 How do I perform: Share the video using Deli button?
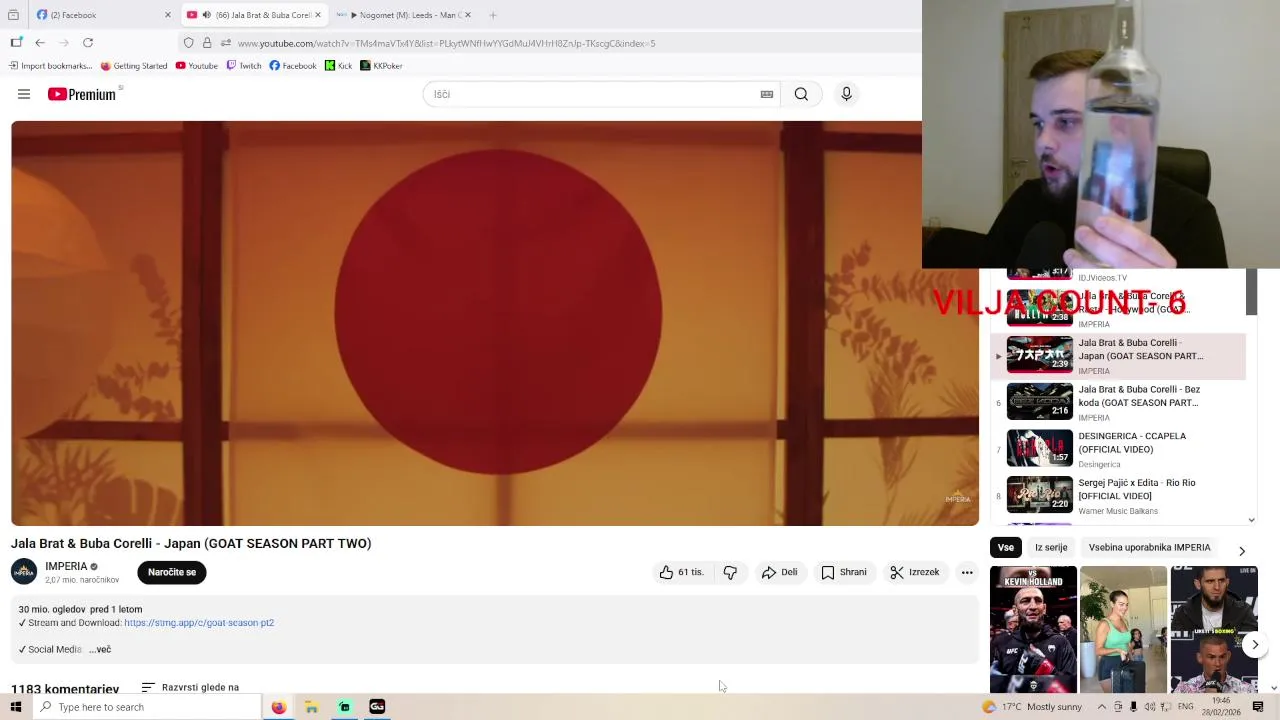click(x=779, y=572)
